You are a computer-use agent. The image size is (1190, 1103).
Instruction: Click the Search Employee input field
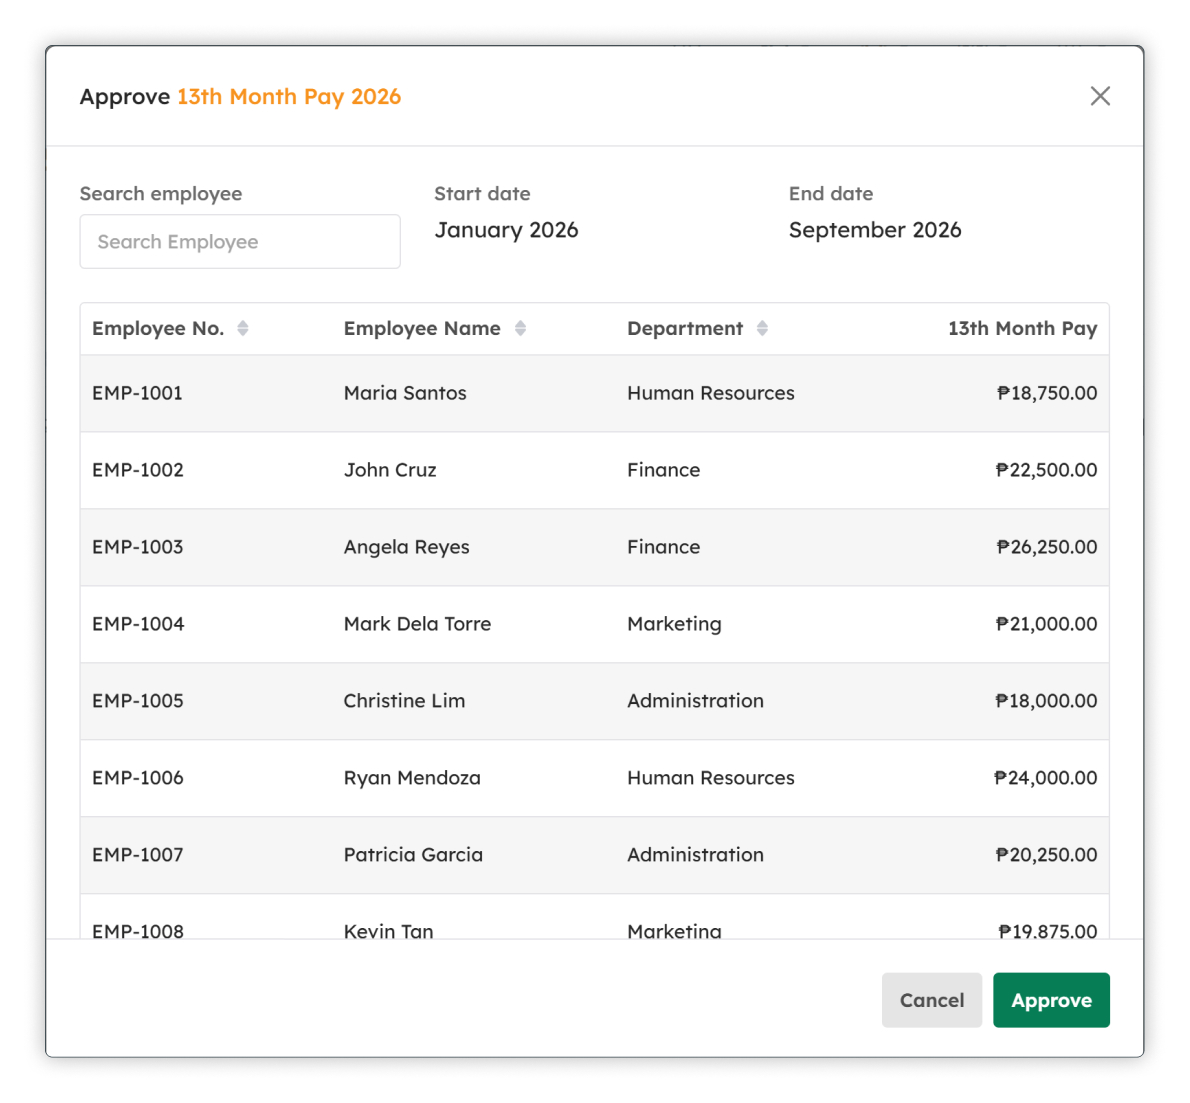click(240, 241)
